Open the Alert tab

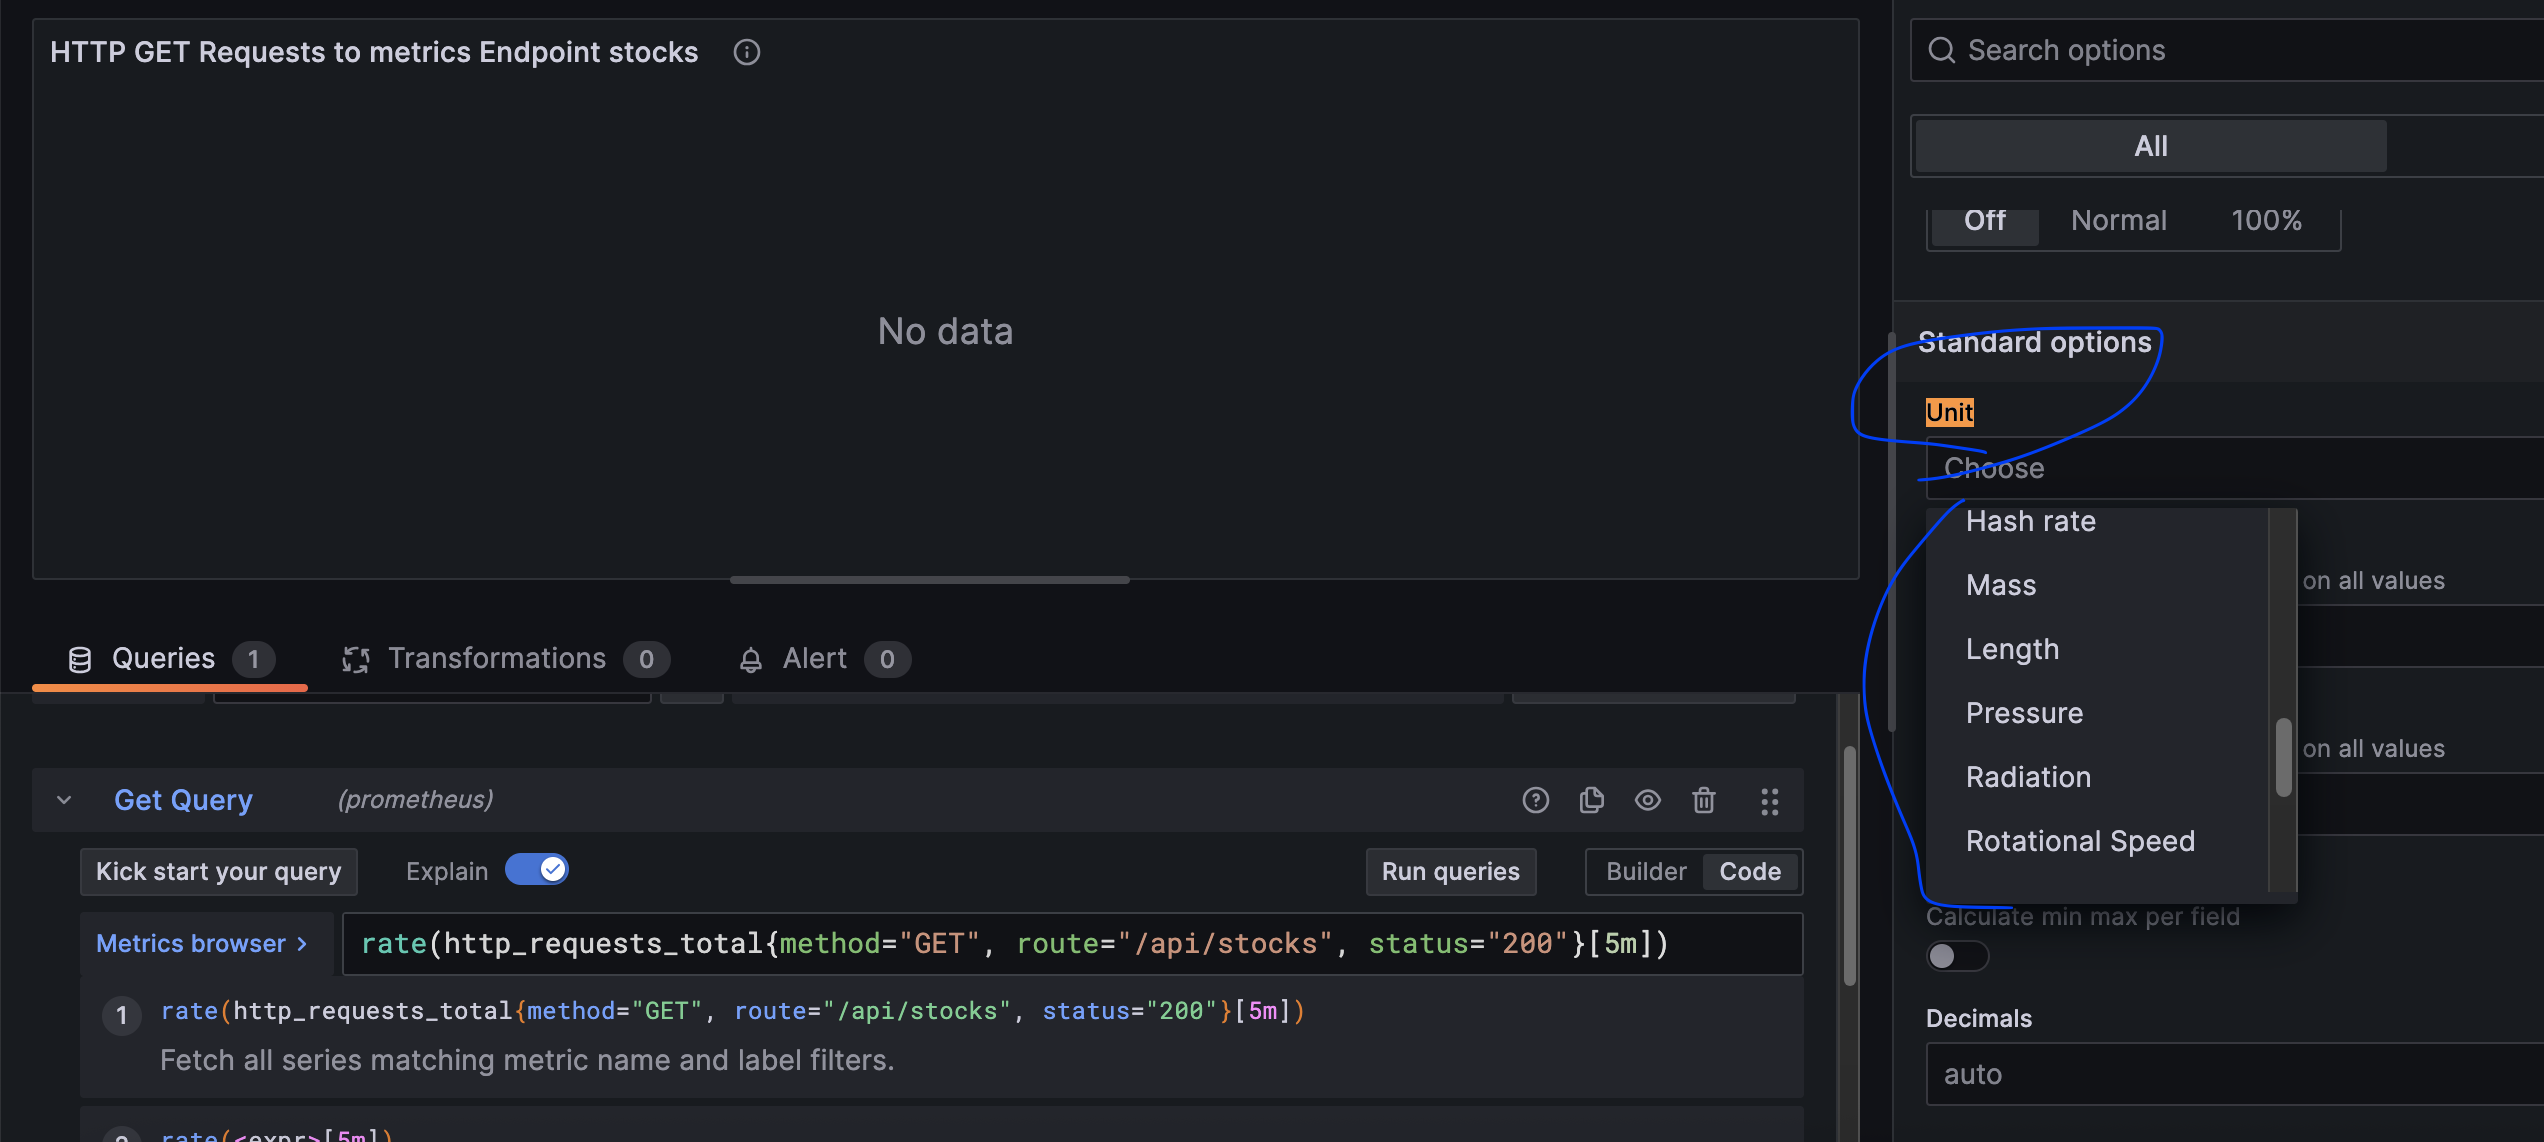click(824, 659)
